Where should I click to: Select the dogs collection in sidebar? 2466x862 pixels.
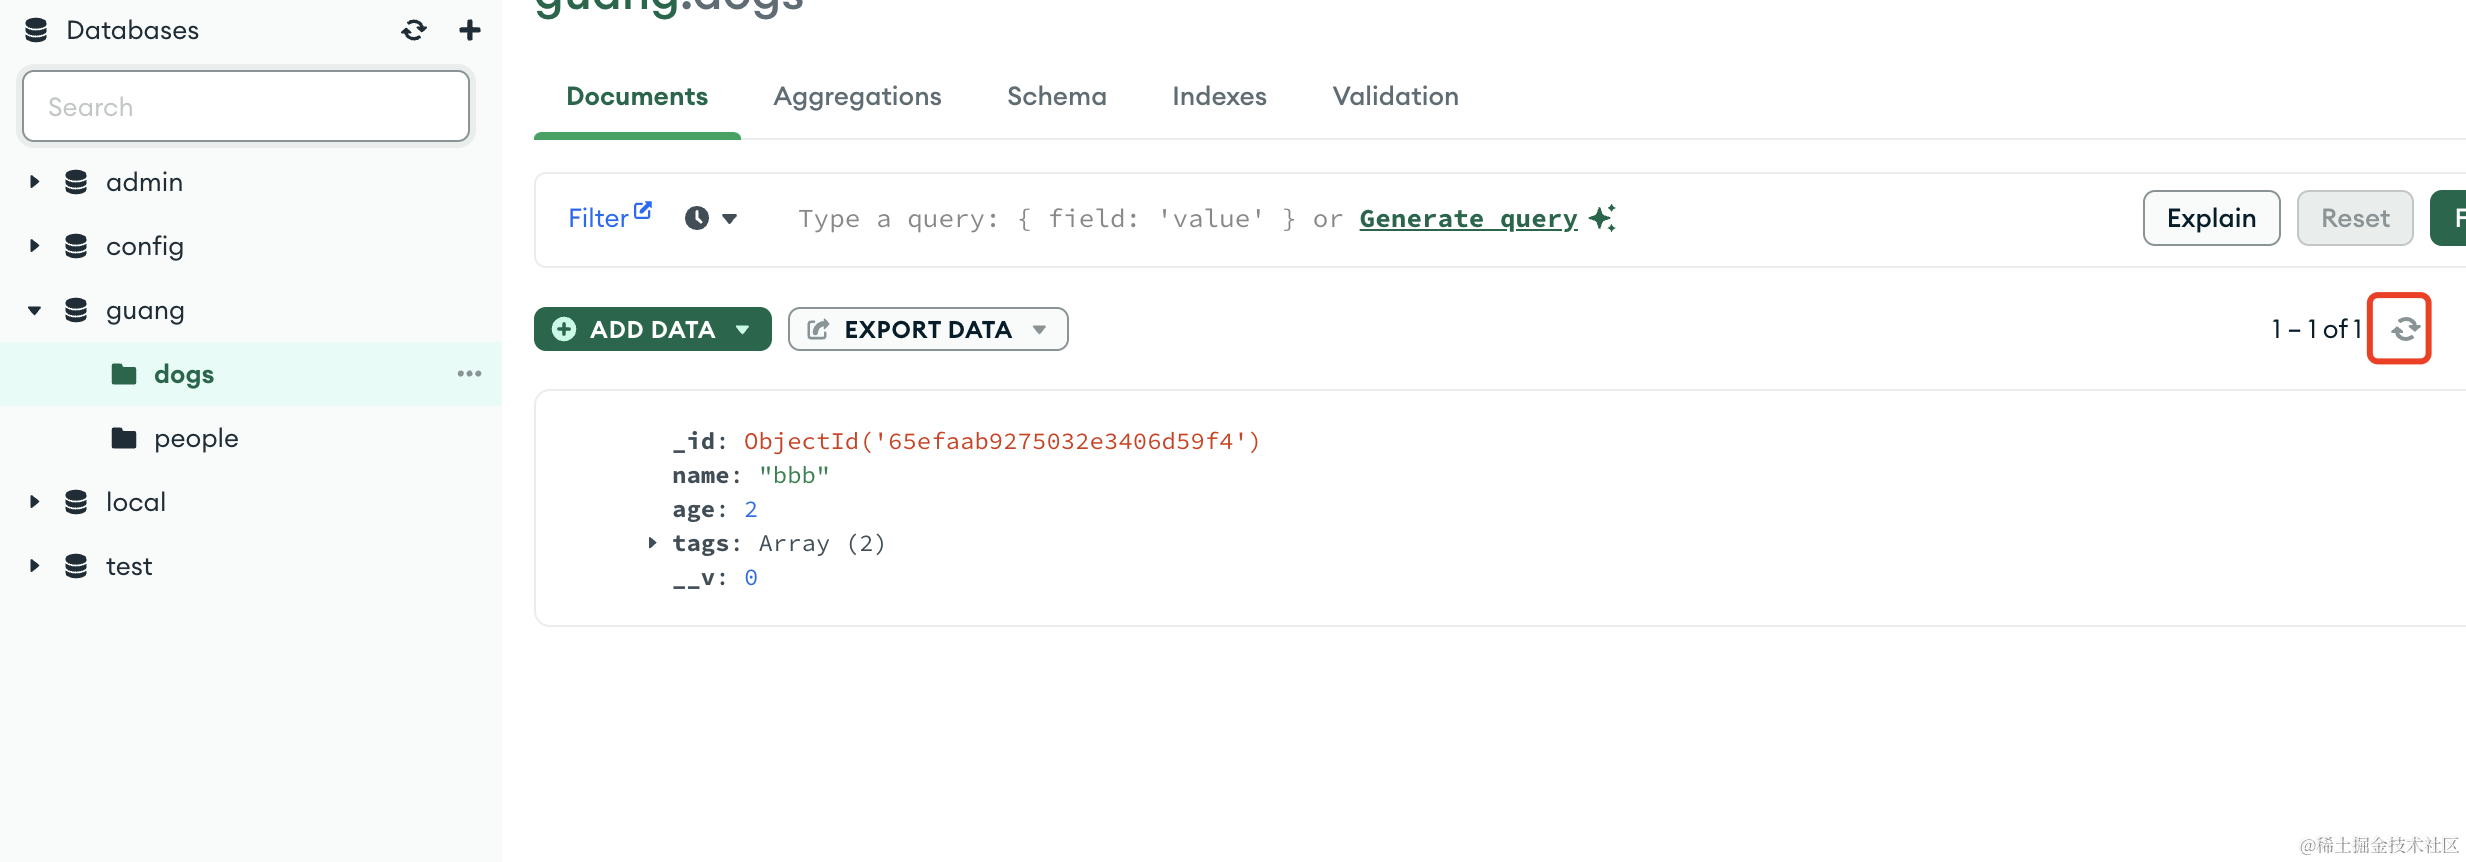pos(183,374)
